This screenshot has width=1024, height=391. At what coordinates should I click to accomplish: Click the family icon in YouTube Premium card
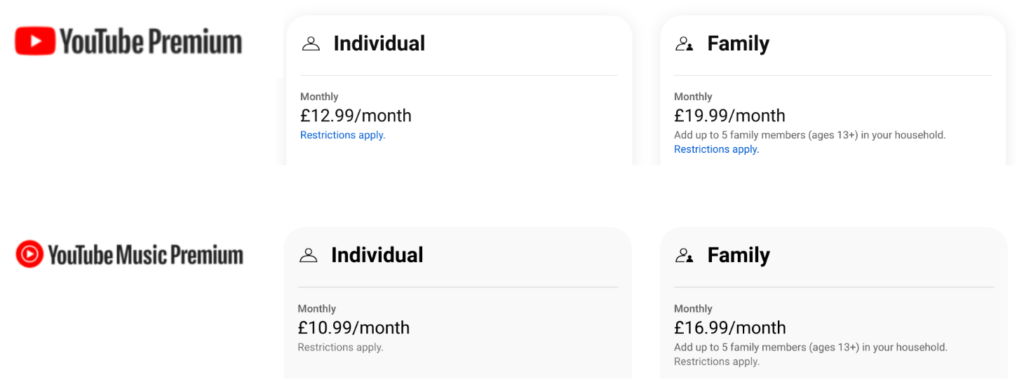[x=684, y=44]
